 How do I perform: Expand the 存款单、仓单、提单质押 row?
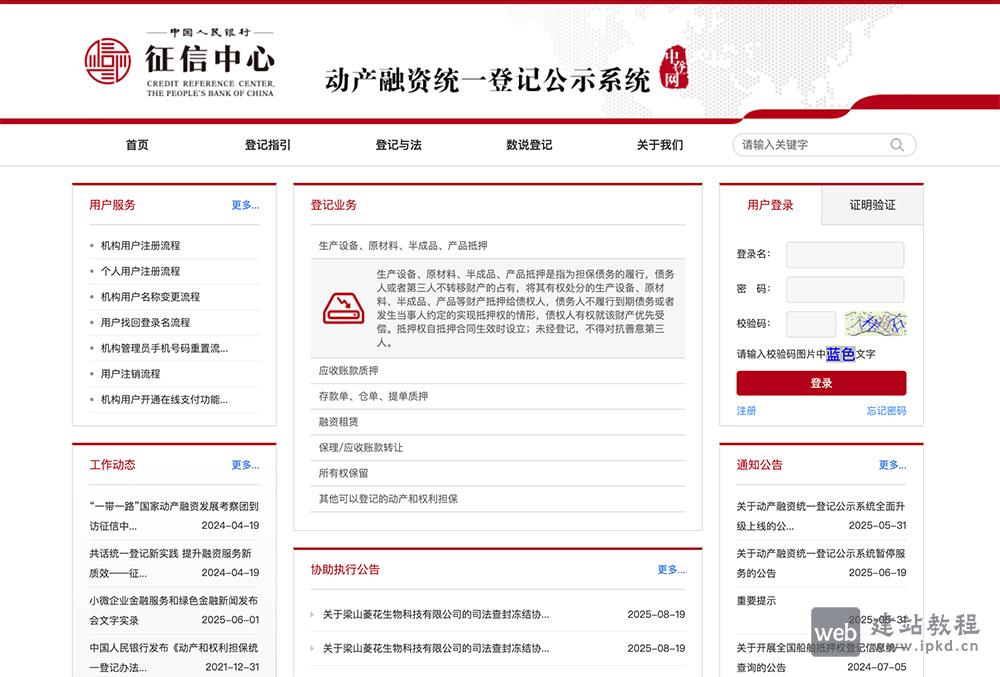497,396
